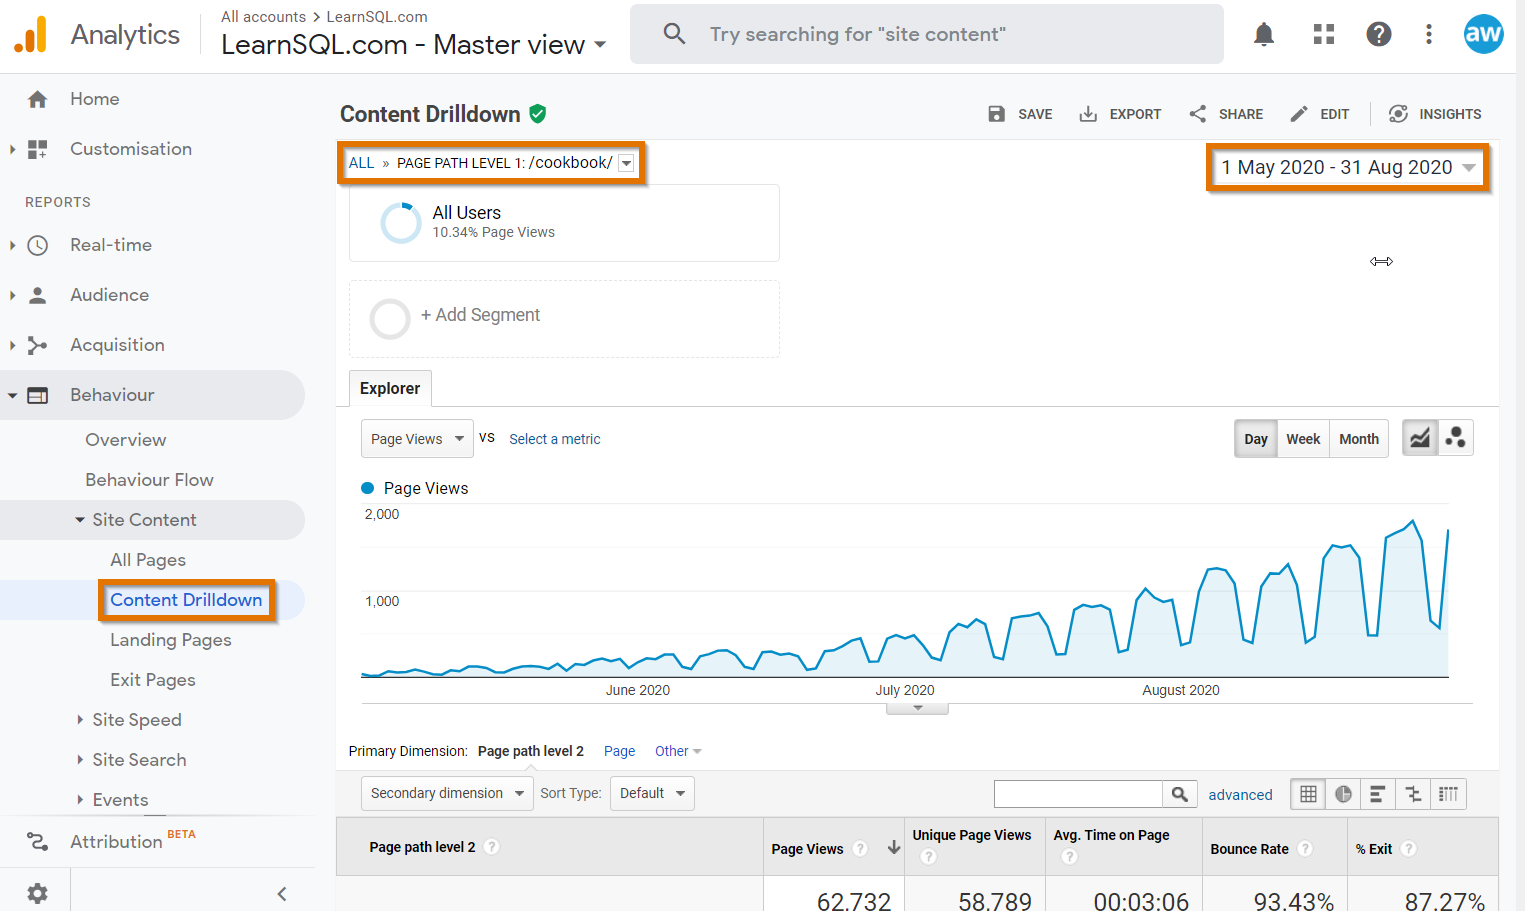Click the search magnifier icon in top bar
This screenshot has width=1525, height=911.
click(x=675, y=34)
